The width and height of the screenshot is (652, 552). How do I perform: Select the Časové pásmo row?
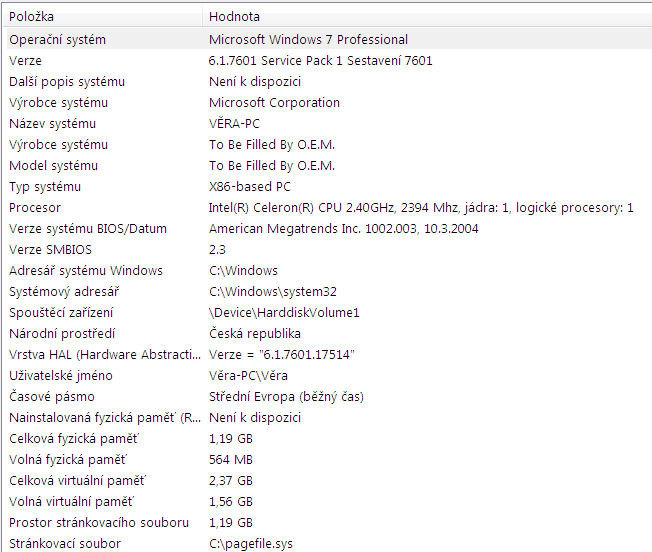pyautogui.click(x=329, y=397)
